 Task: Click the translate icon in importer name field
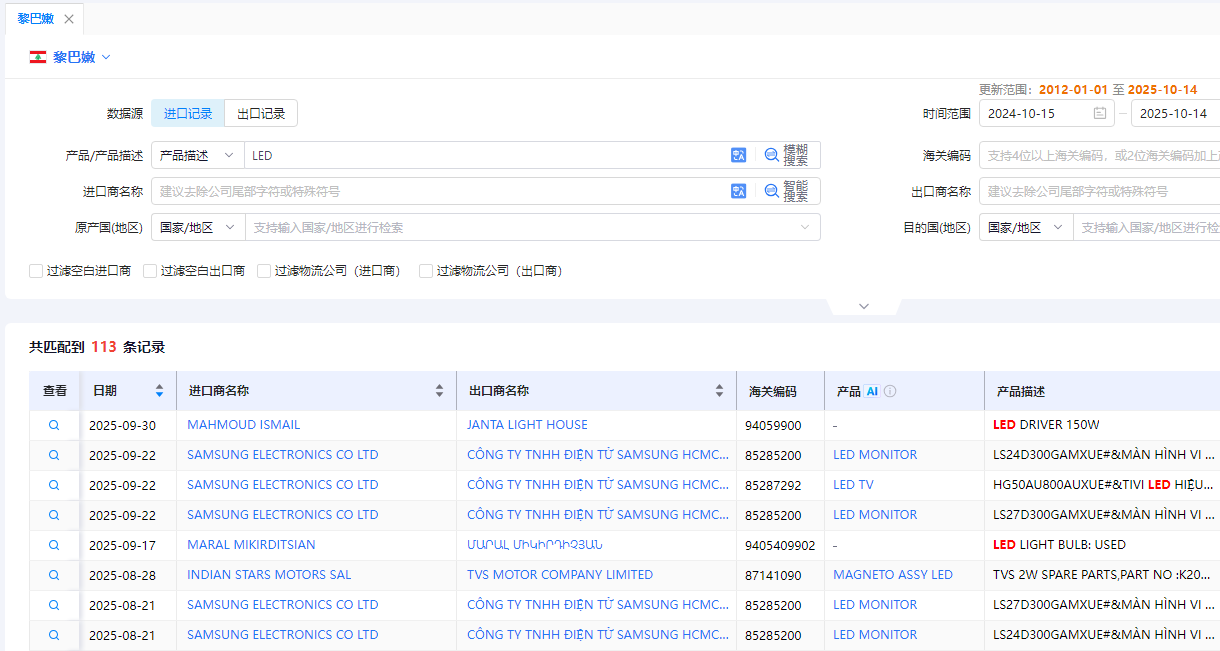739,191
